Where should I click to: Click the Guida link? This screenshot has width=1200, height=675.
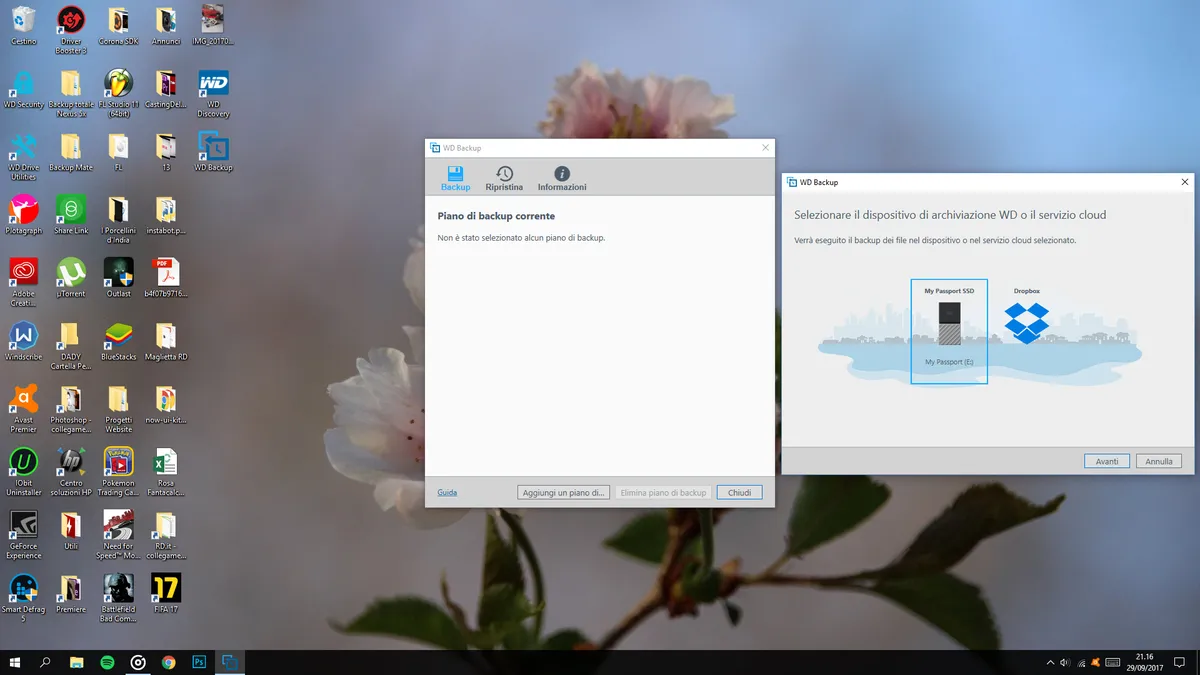(447, 492)
